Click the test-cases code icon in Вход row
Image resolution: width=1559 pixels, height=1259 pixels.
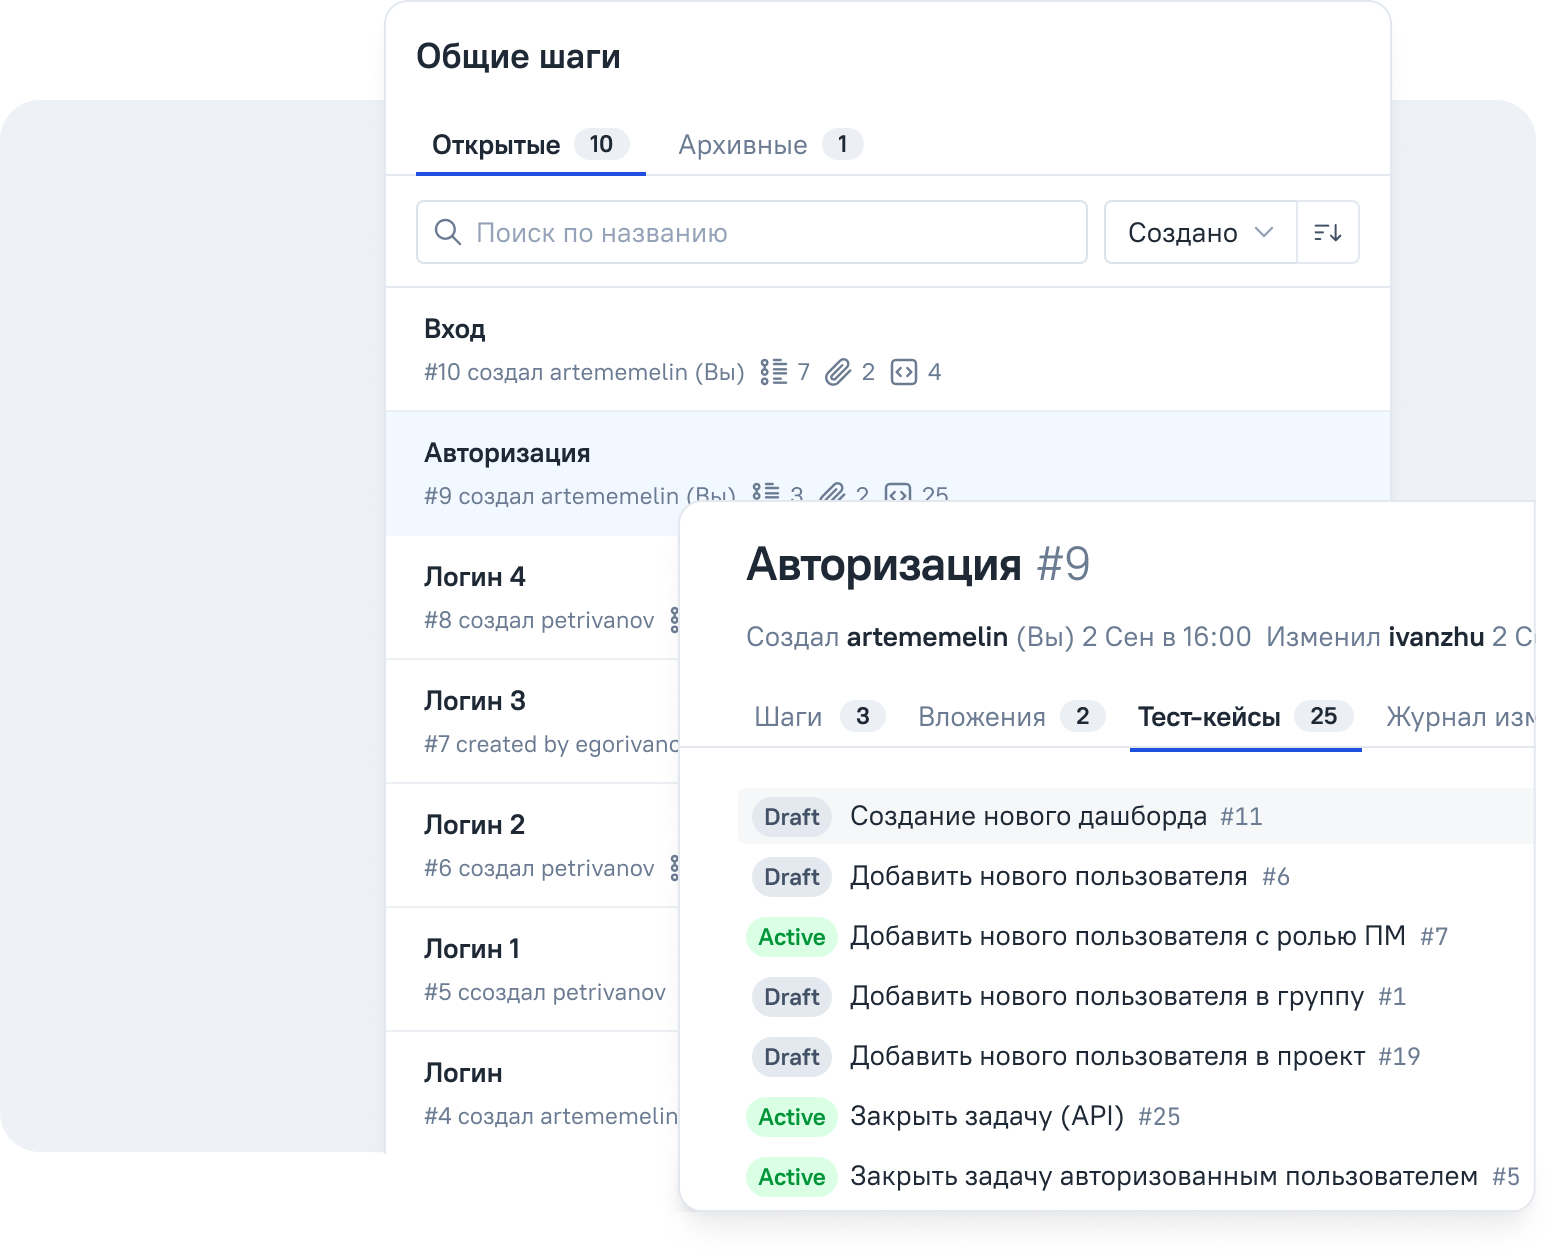904,372
